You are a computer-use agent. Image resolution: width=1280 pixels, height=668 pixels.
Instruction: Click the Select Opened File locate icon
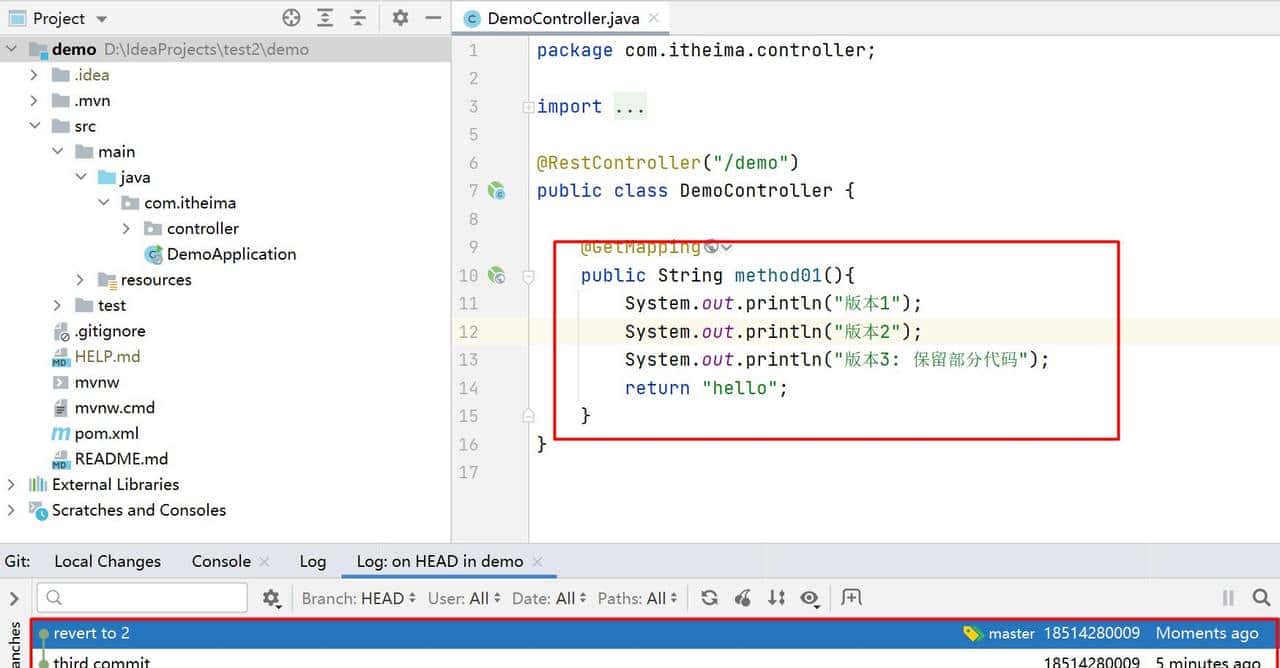coord(291,18)
